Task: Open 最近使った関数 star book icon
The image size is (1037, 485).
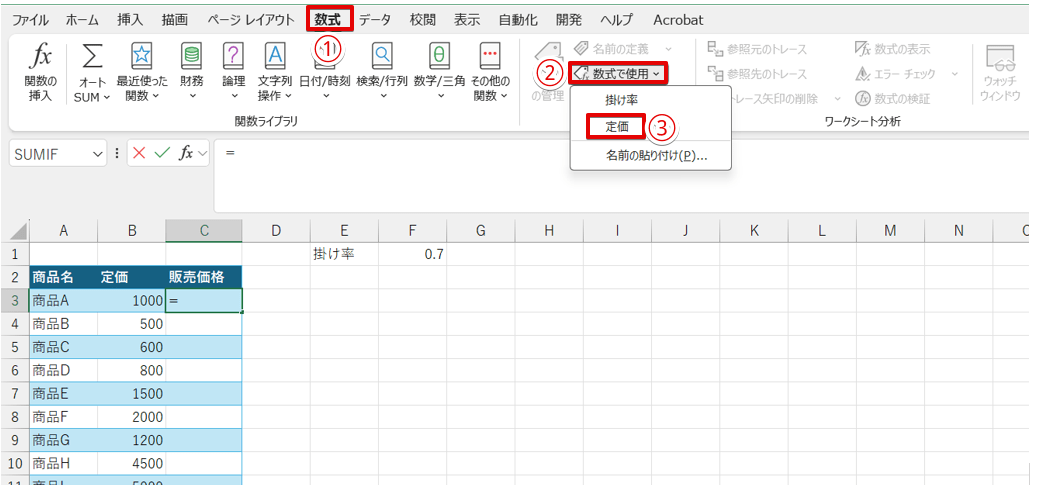Action: point(142,57)
